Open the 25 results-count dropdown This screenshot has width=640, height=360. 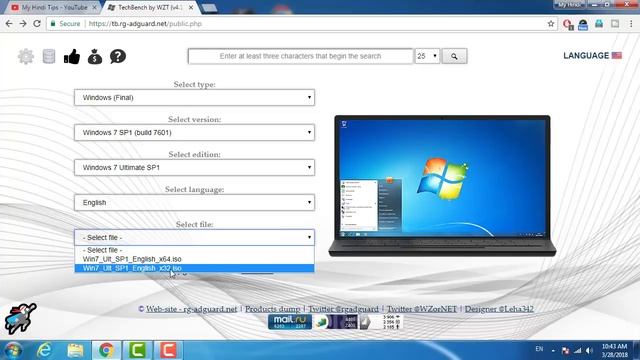point(427,56)
